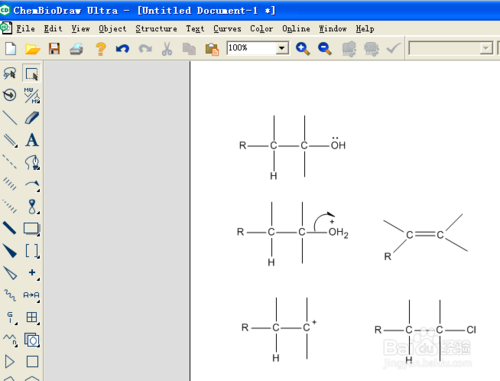This screenshot has width=500, height=381.
Task: Pick the Cyclopropane ring tool
Action: click(x=10, y=362)
